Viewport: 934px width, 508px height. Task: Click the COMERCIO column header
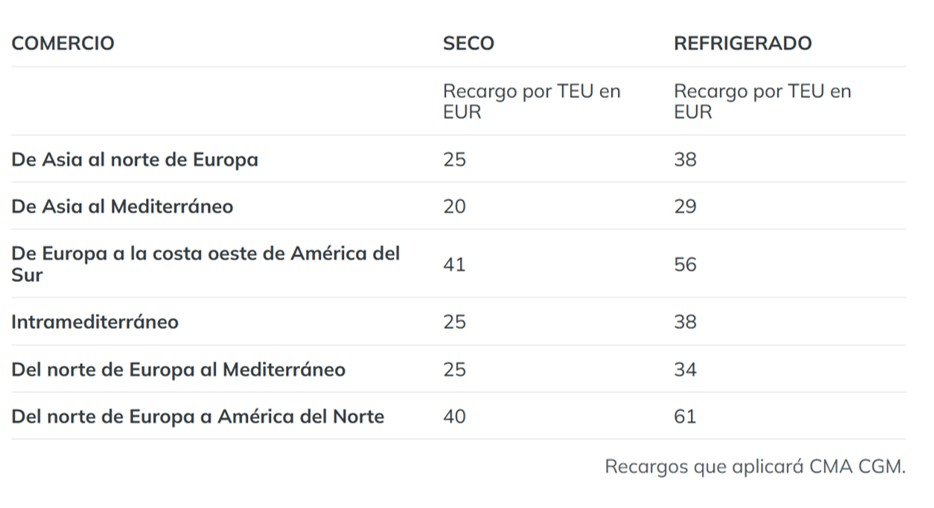63,43
